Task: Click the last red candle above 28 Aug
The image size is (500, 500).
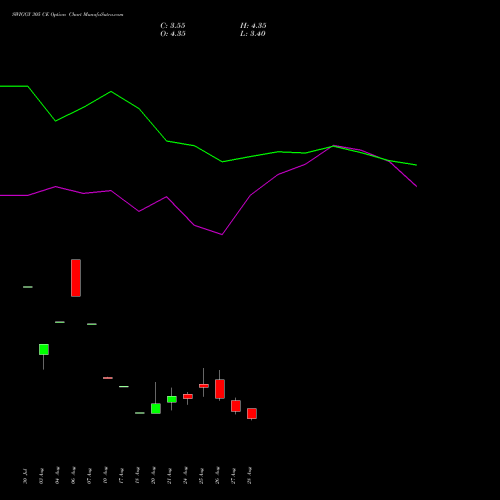Action: pos(252,413)
